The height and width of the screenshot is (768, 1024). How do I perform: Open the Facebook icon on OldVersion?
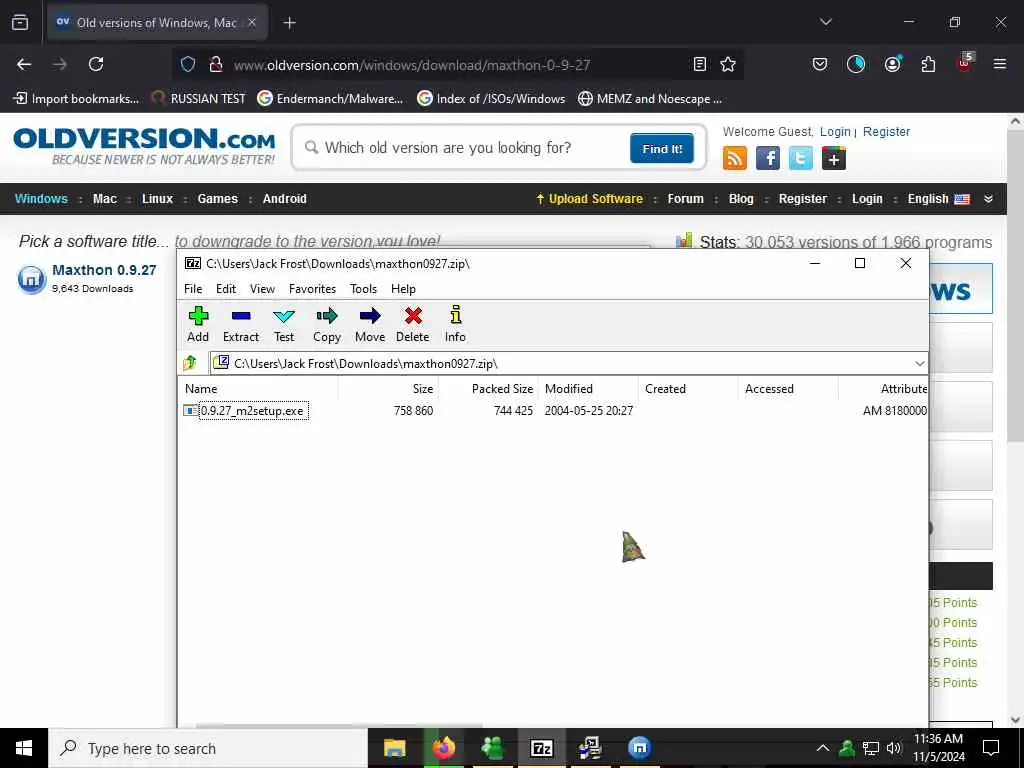(x=767, y=159)
